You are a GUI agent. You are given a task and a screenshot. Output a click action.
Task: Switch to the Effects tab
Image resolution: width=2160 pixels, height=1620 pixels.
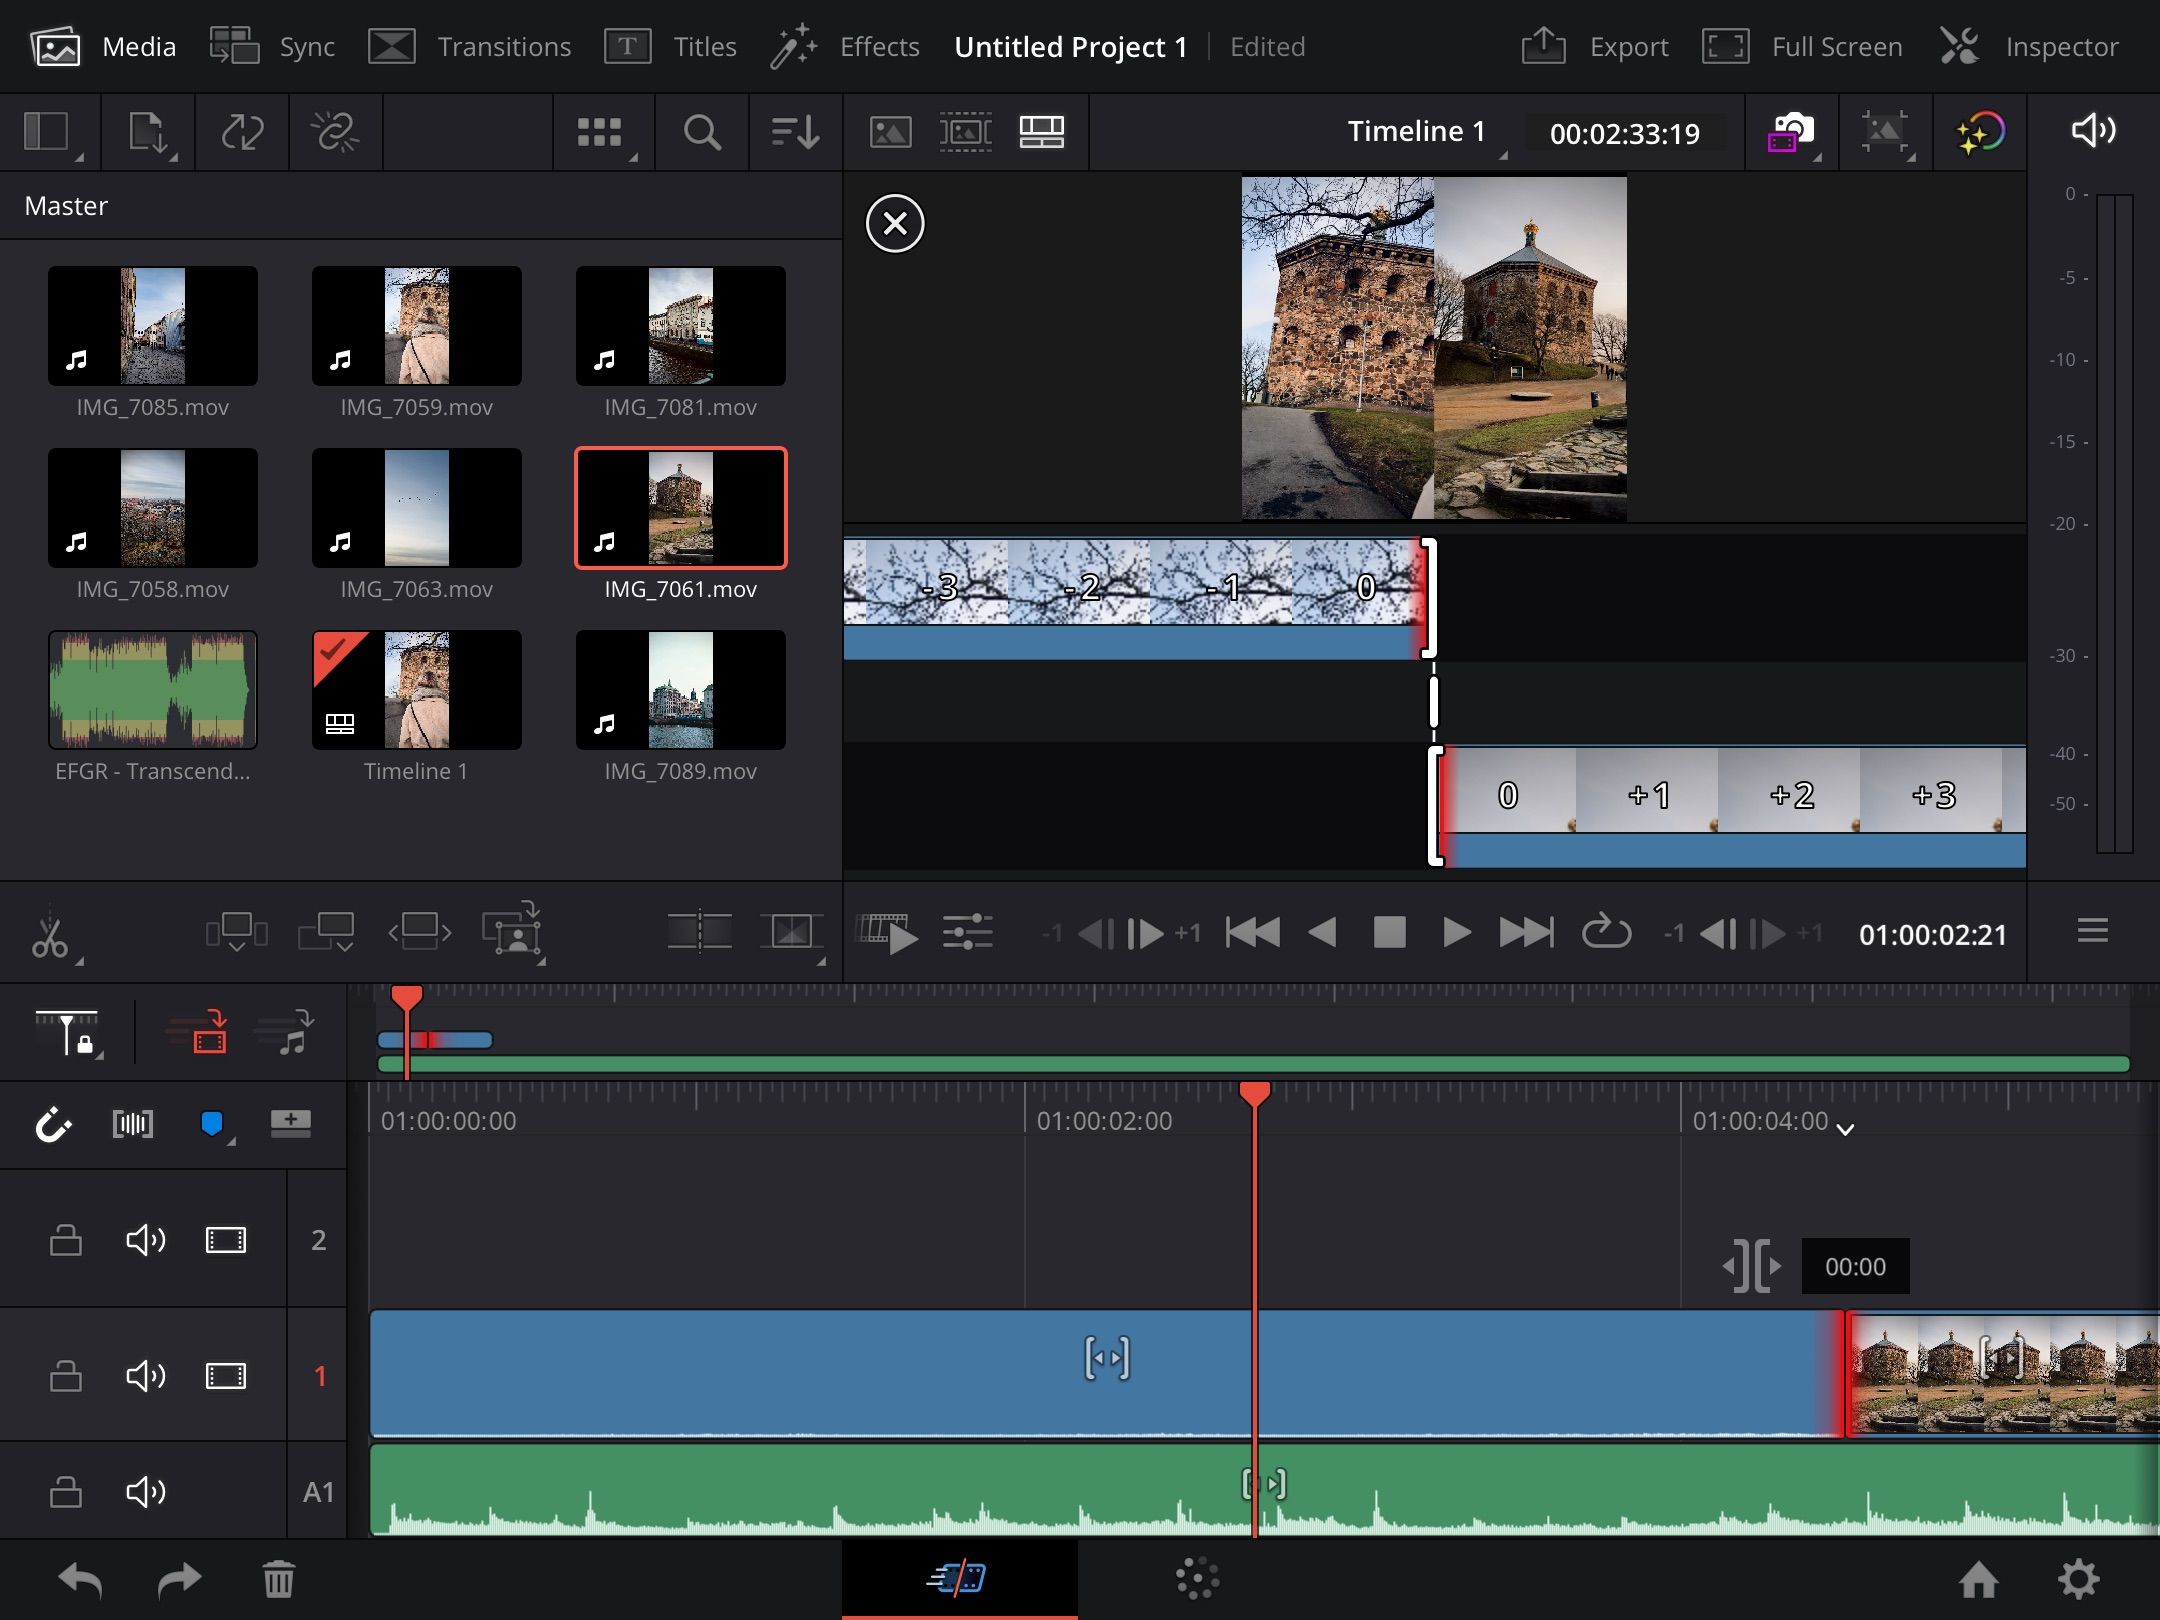[877, 46]
